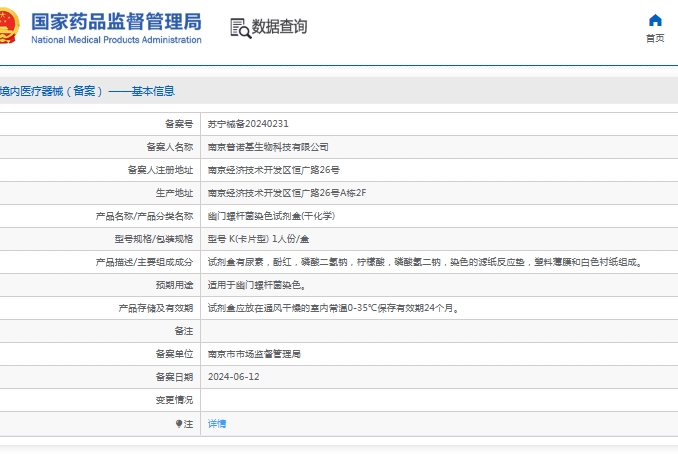Click the 备案人注册地址 row label
678x454 pixels.
[x=160, y=170]
